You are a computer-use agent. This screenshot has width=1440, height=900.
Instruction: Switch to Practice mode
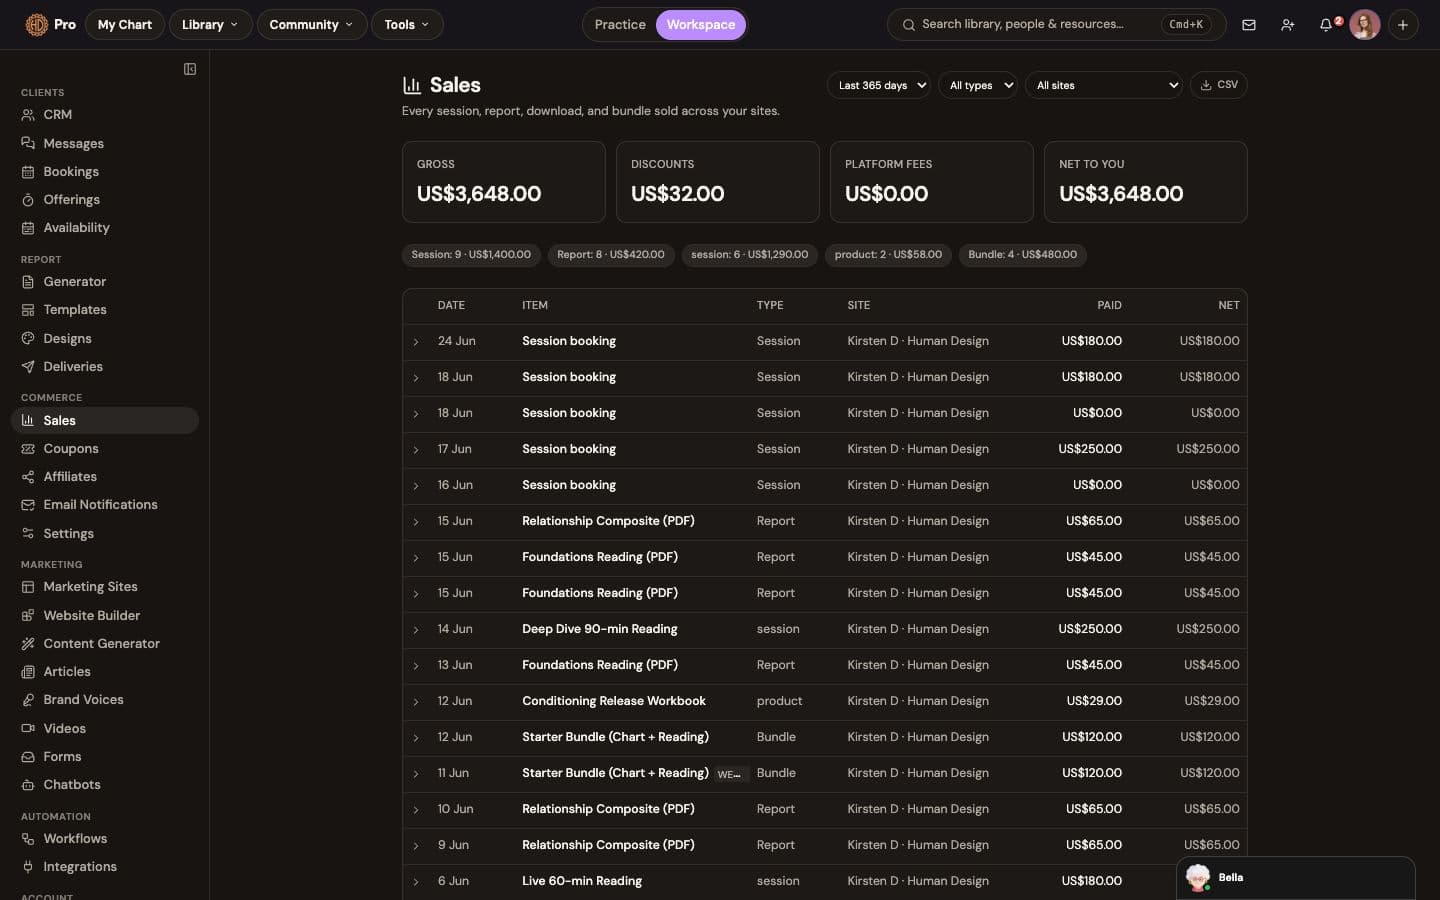[620, 25]
